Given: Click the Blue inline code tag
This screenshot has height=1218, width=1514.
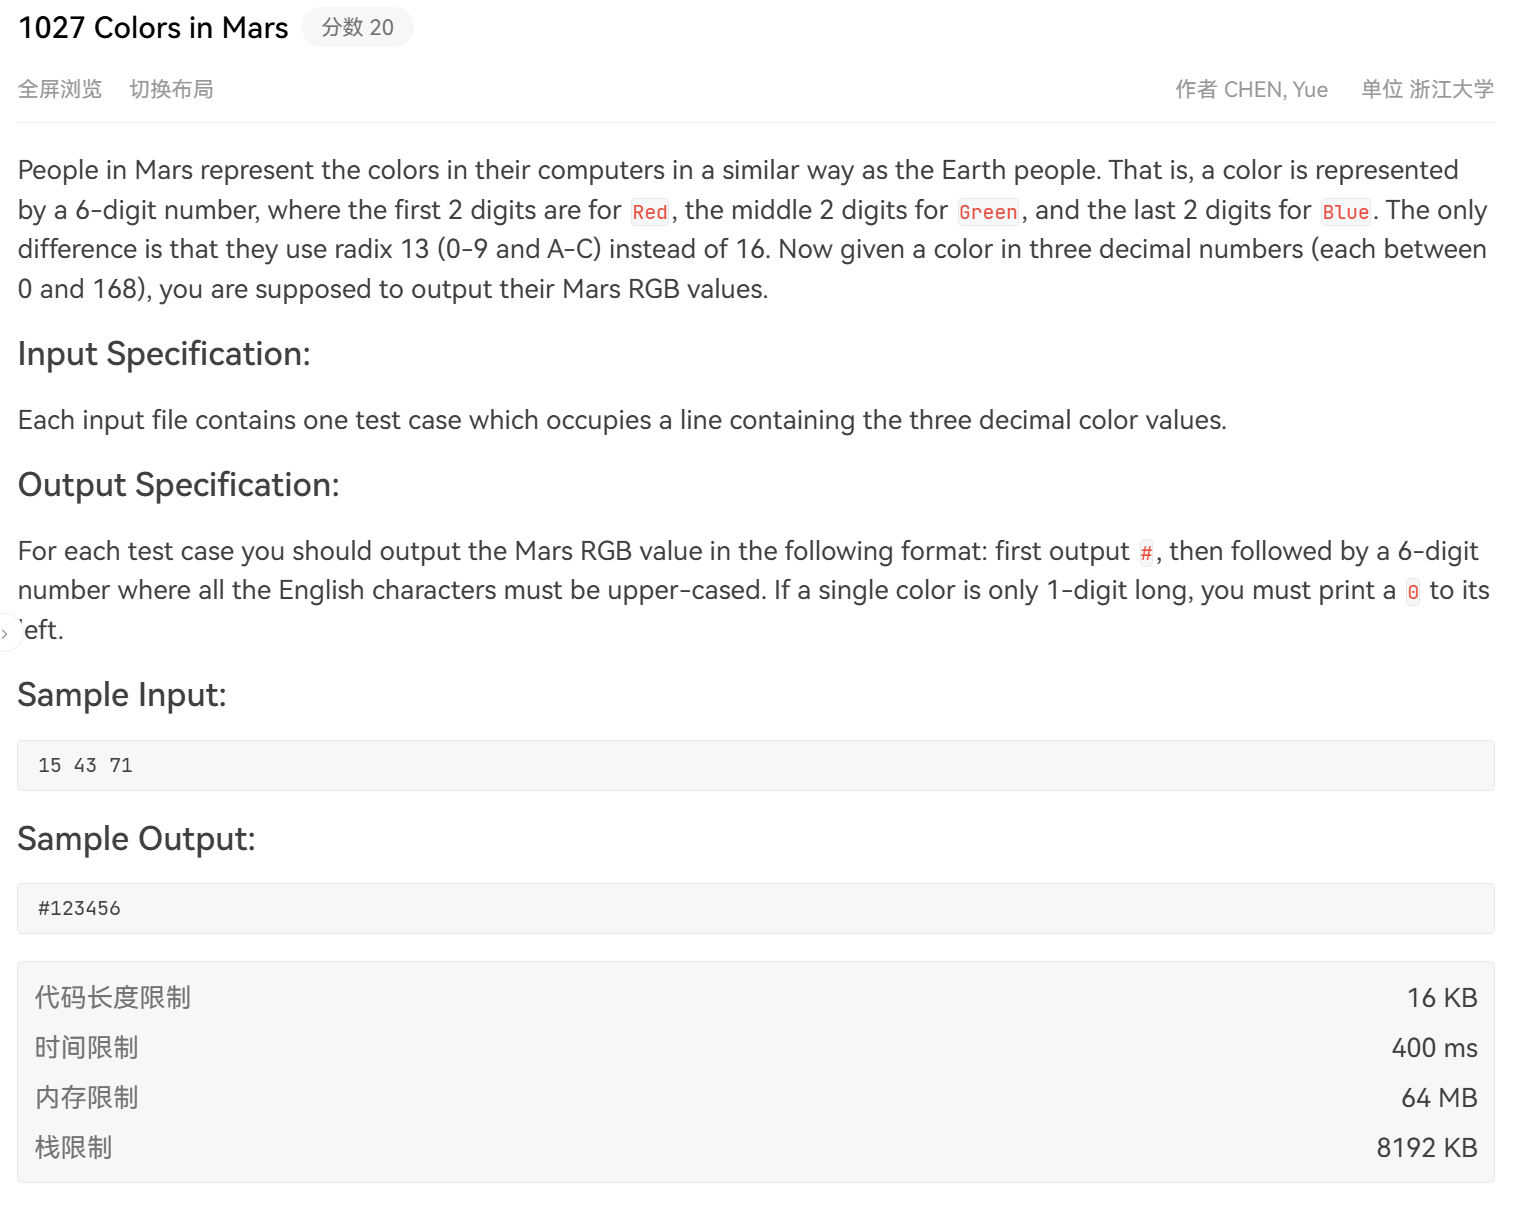Looking at the screenshot, I should click(x=1345, y=212).
